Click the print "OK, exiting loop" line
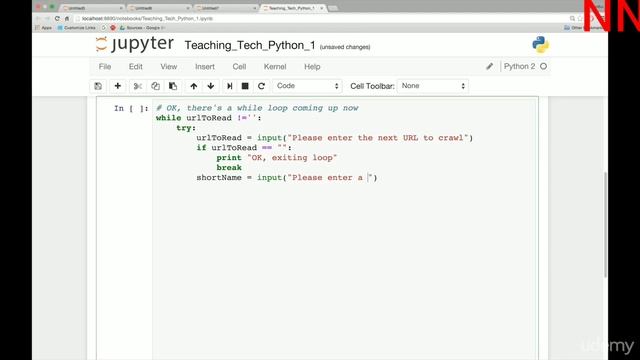The width and height of the screenshot is (640, 360). pyautogui.click(x=277, y=158)
